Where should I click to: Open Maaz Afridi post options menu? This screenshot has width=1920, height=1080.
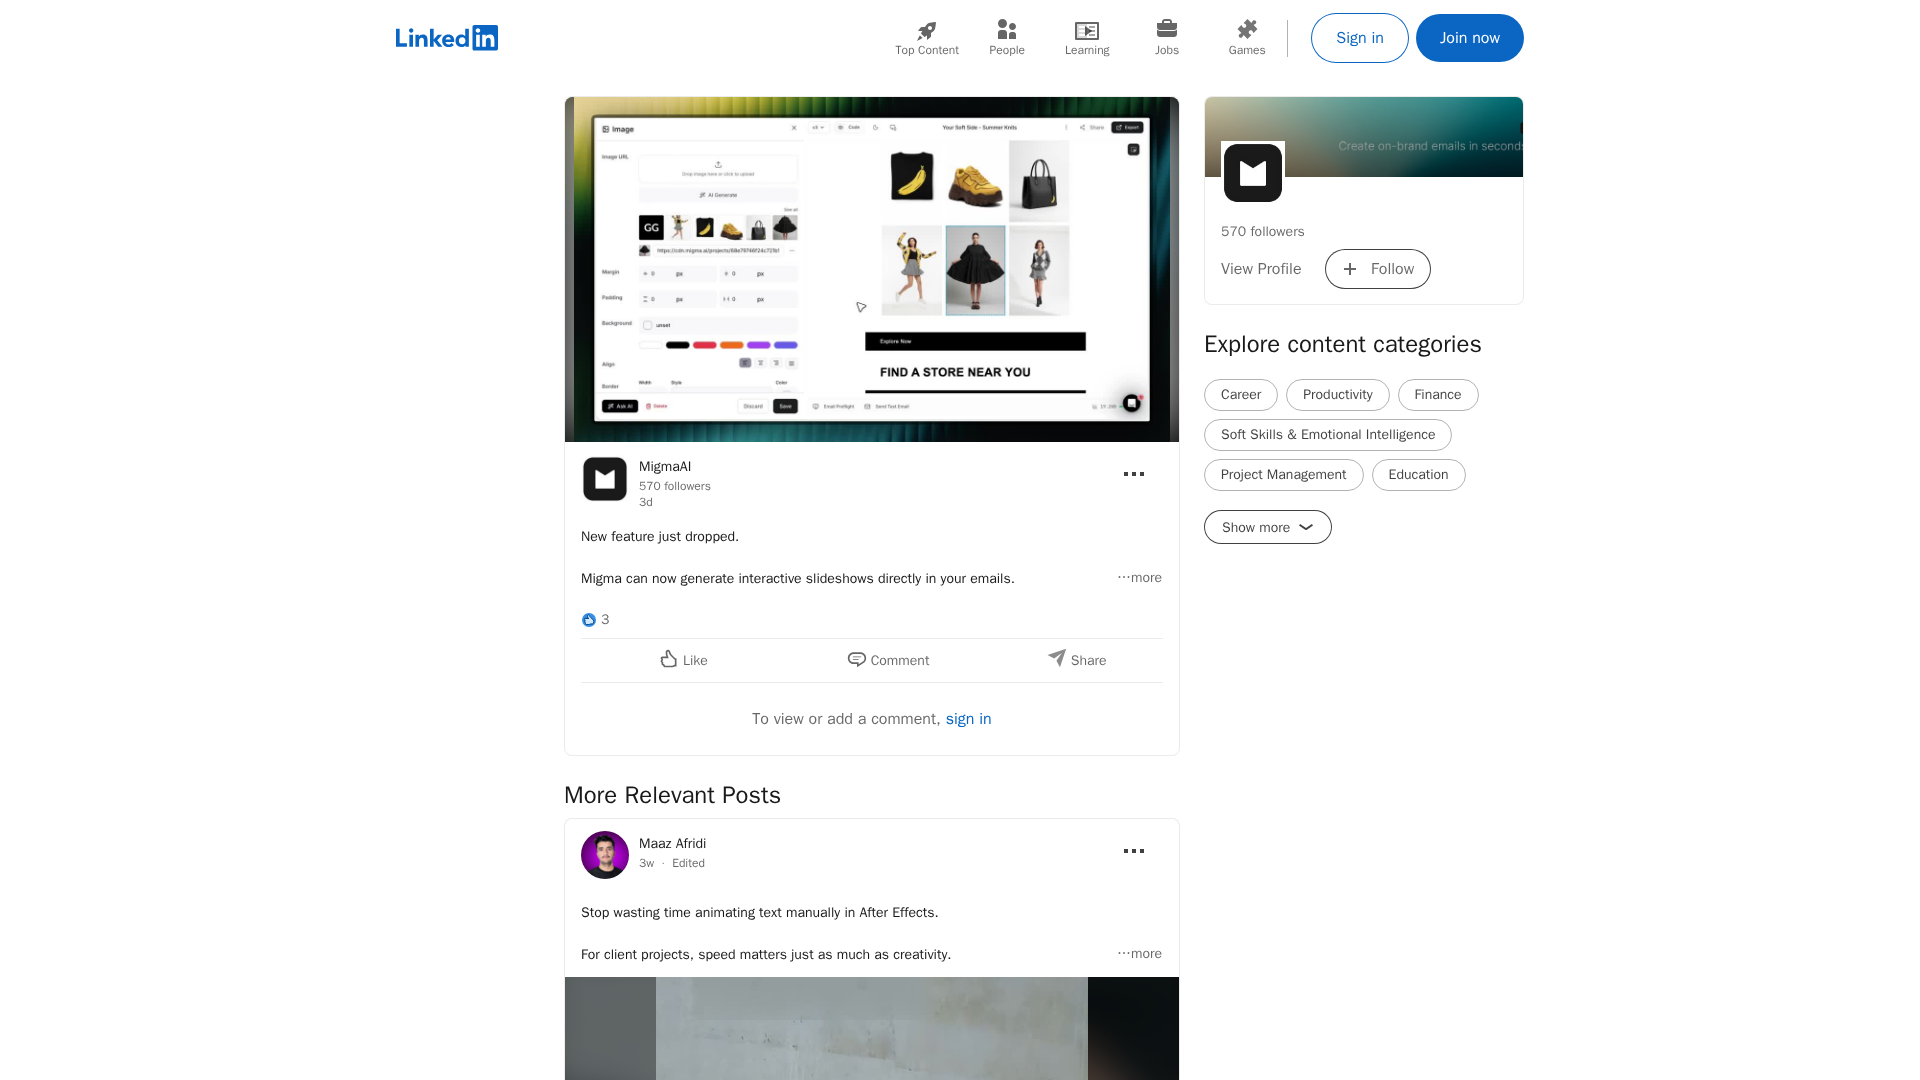click(1133, 851)
